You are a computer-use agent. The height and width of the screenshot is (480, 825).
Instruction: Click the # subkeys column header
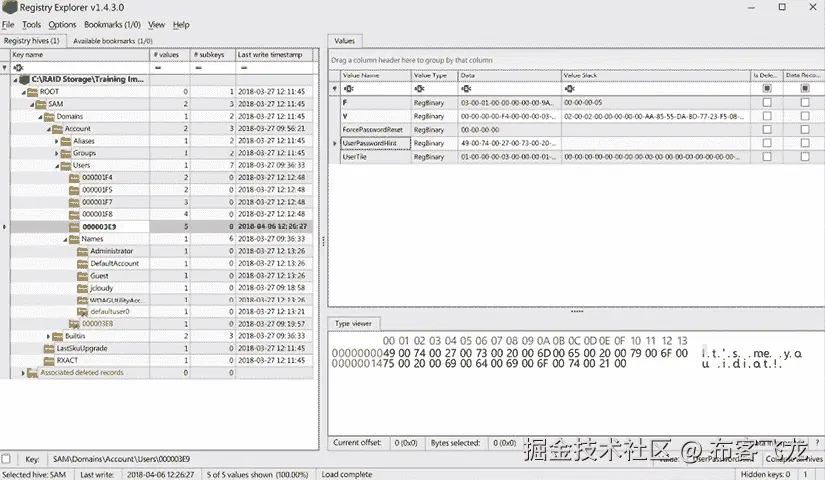(x=213, y=55)
